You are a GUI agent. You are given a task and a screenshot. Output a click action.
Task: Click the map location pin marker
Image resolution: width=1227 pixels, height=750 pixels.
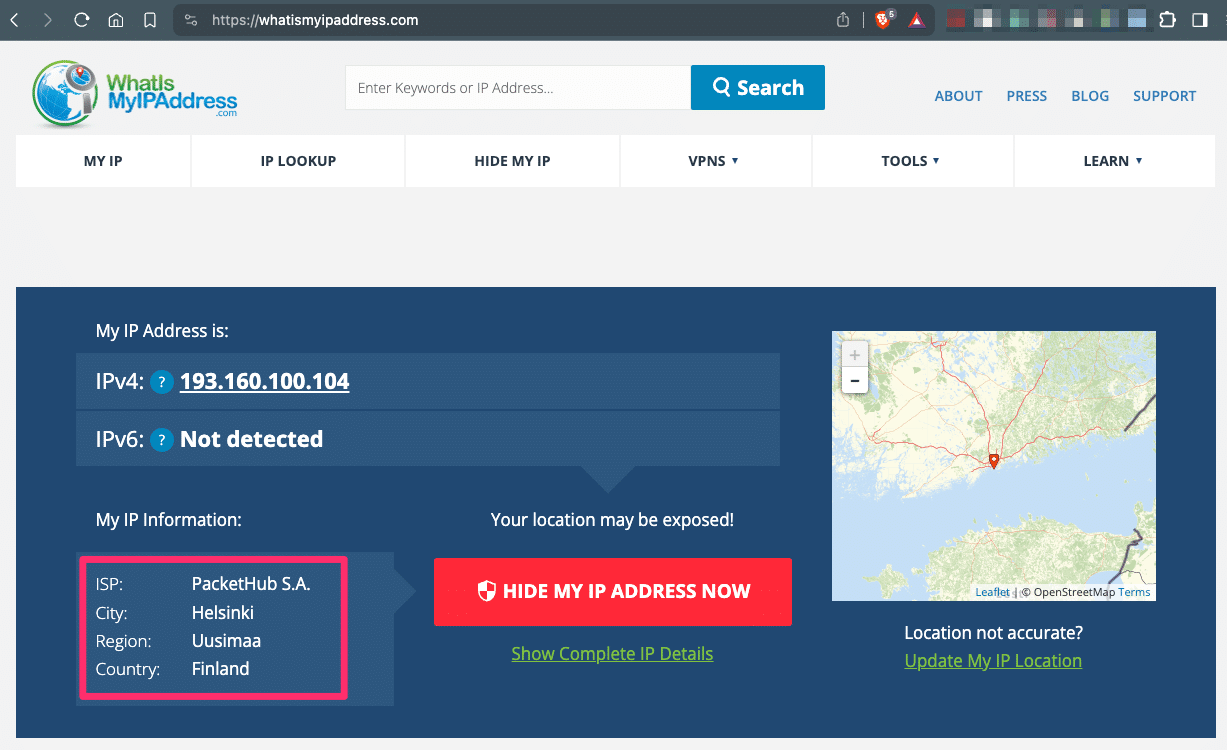coord(994,461)
